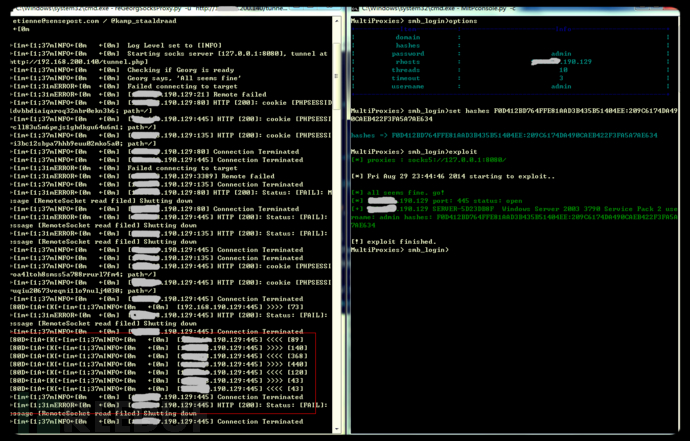Click the last empty 'MultiProxies> smb_login>' prompt
Screen dimensions: 690x441
point(400,250)
